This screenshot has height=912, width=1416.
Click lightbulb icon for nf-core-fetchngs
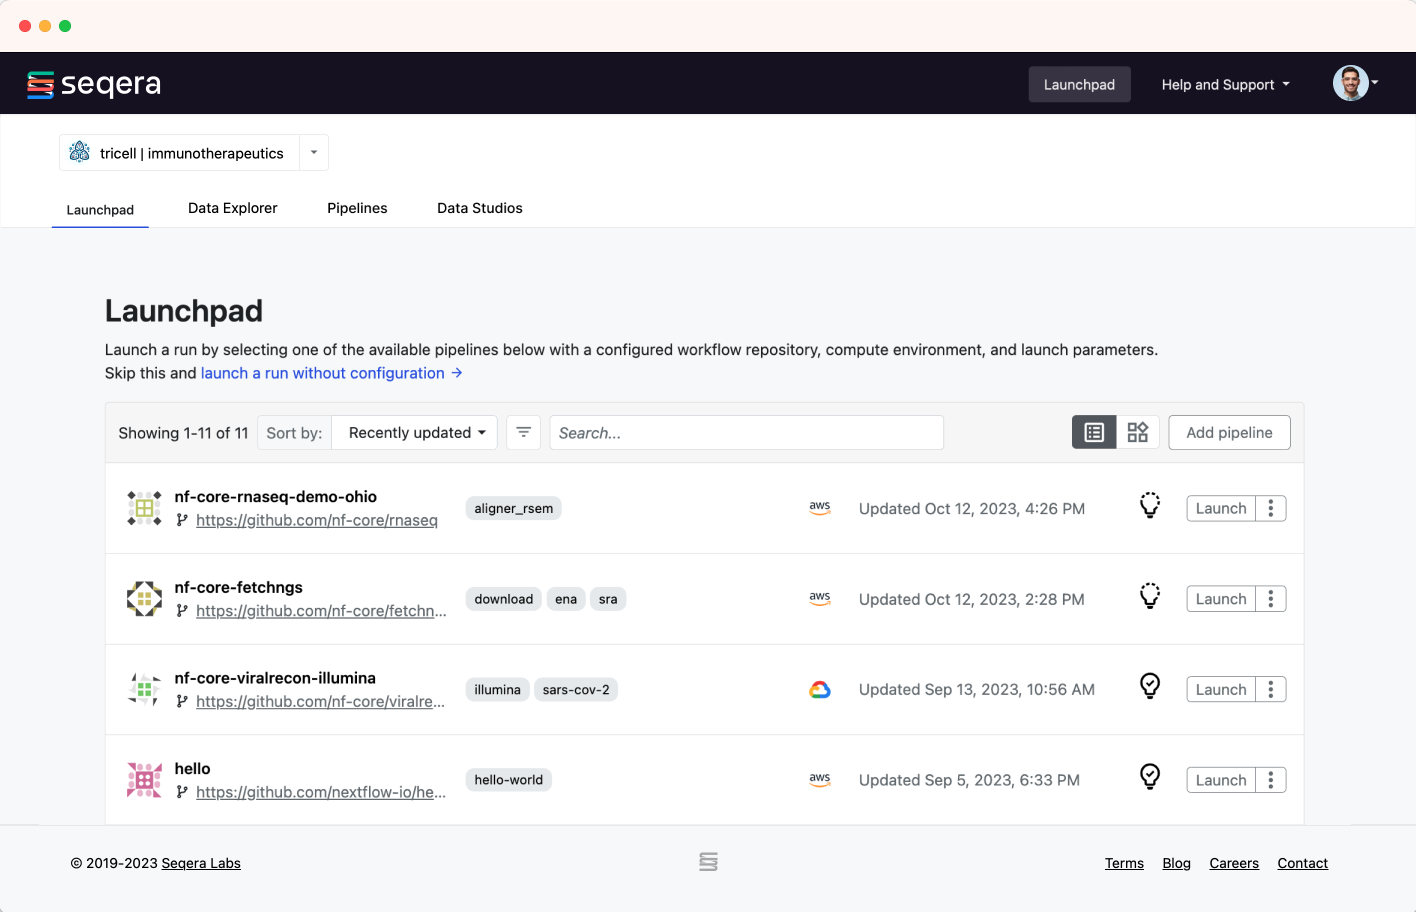1150,597
